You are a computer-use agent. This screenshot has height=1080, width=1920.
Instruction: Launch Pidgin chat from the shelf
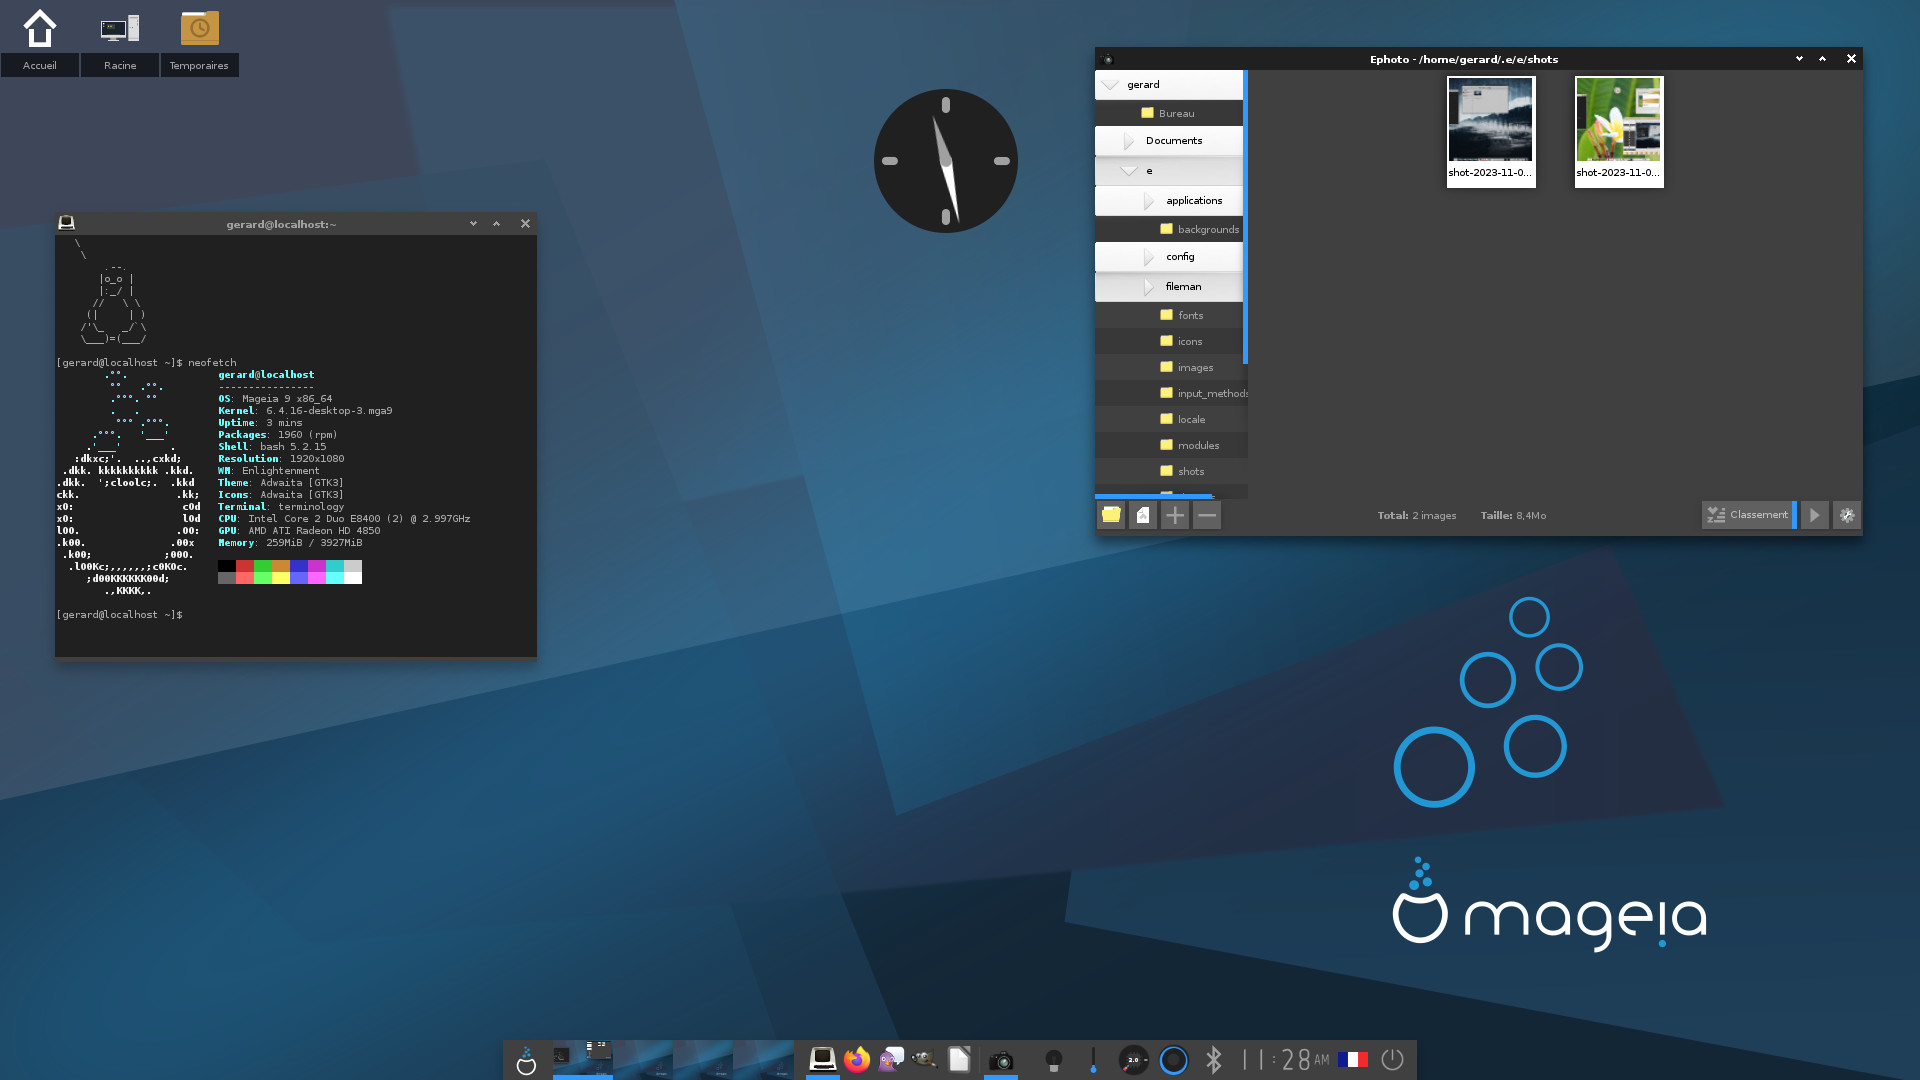tap(891, 1059)
